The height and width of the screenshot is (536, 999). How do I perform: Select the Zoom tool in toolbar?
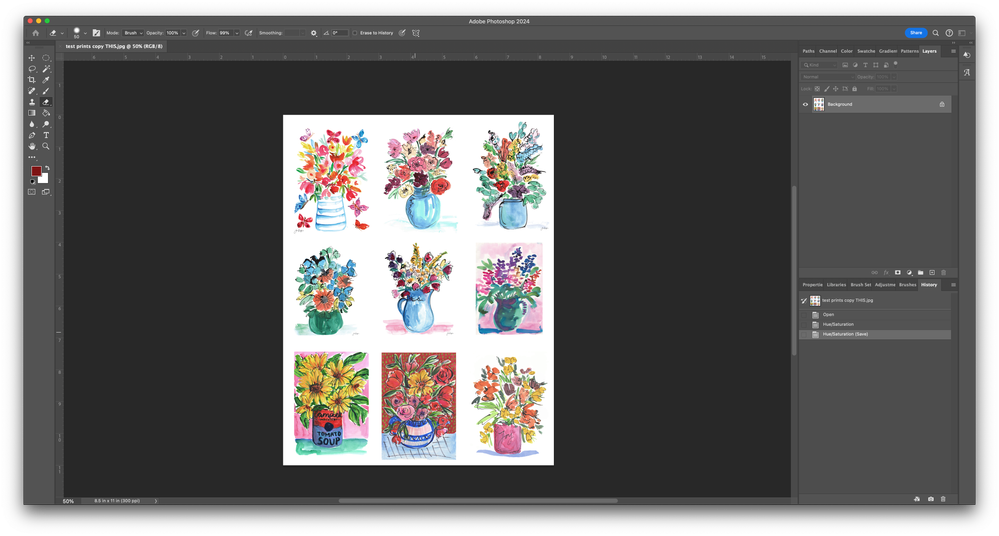pos(46,146)
